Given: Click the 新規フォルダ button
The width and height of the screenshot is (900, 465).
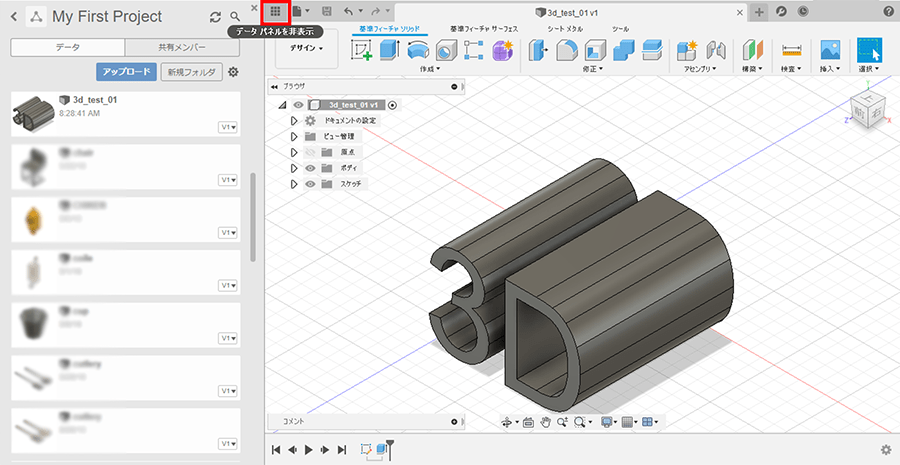Looking at the screenshot, I should tap(192, 72).
